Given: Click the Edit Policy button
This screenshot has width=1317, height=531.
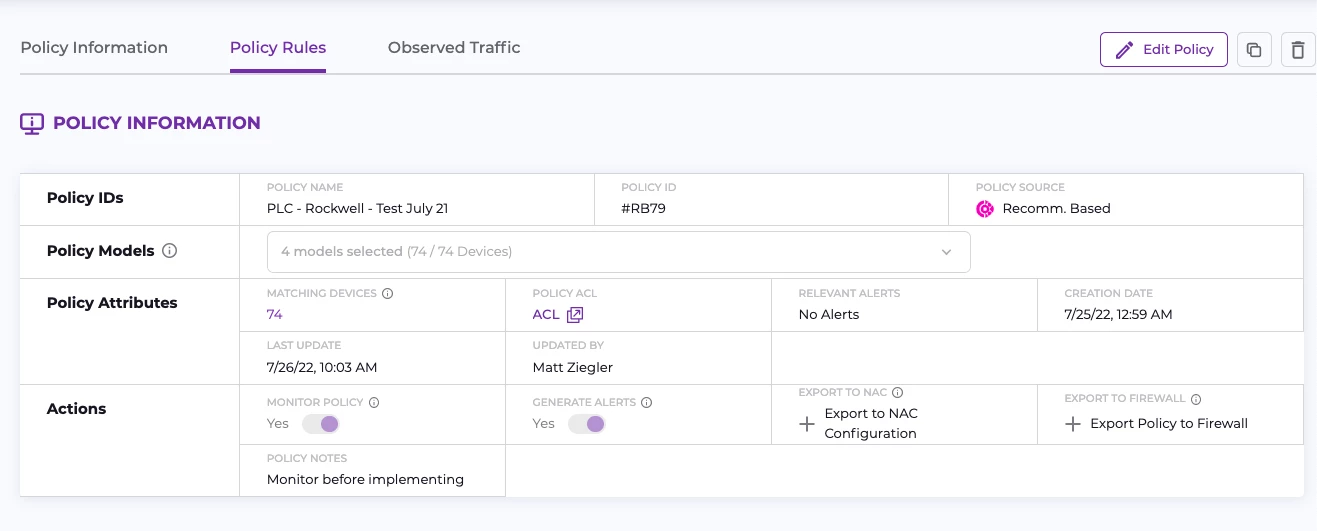Looking at the screenshot, I should (x=1163, y=49).
